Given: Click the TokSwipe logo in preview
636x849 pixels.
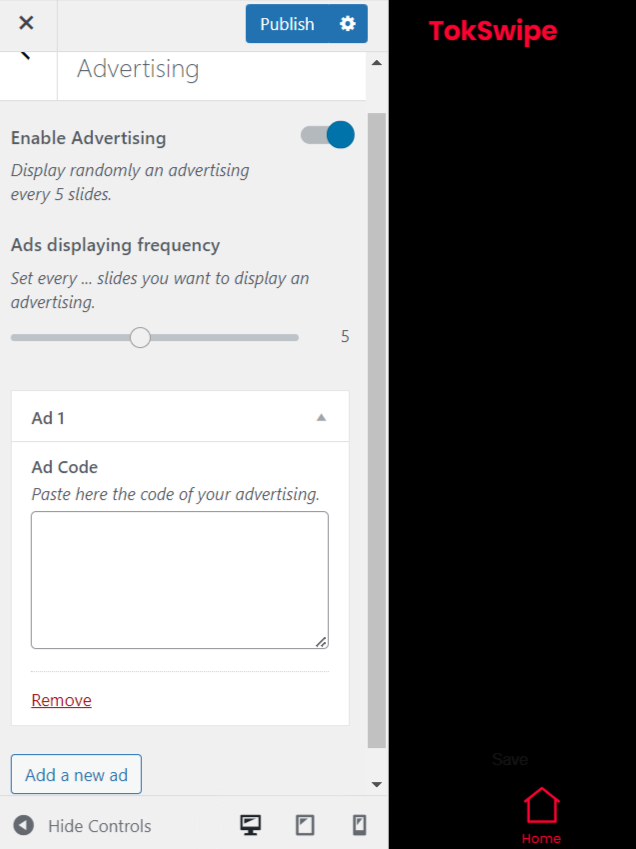Looking at the screenshot, I should (x=493, y=31).
